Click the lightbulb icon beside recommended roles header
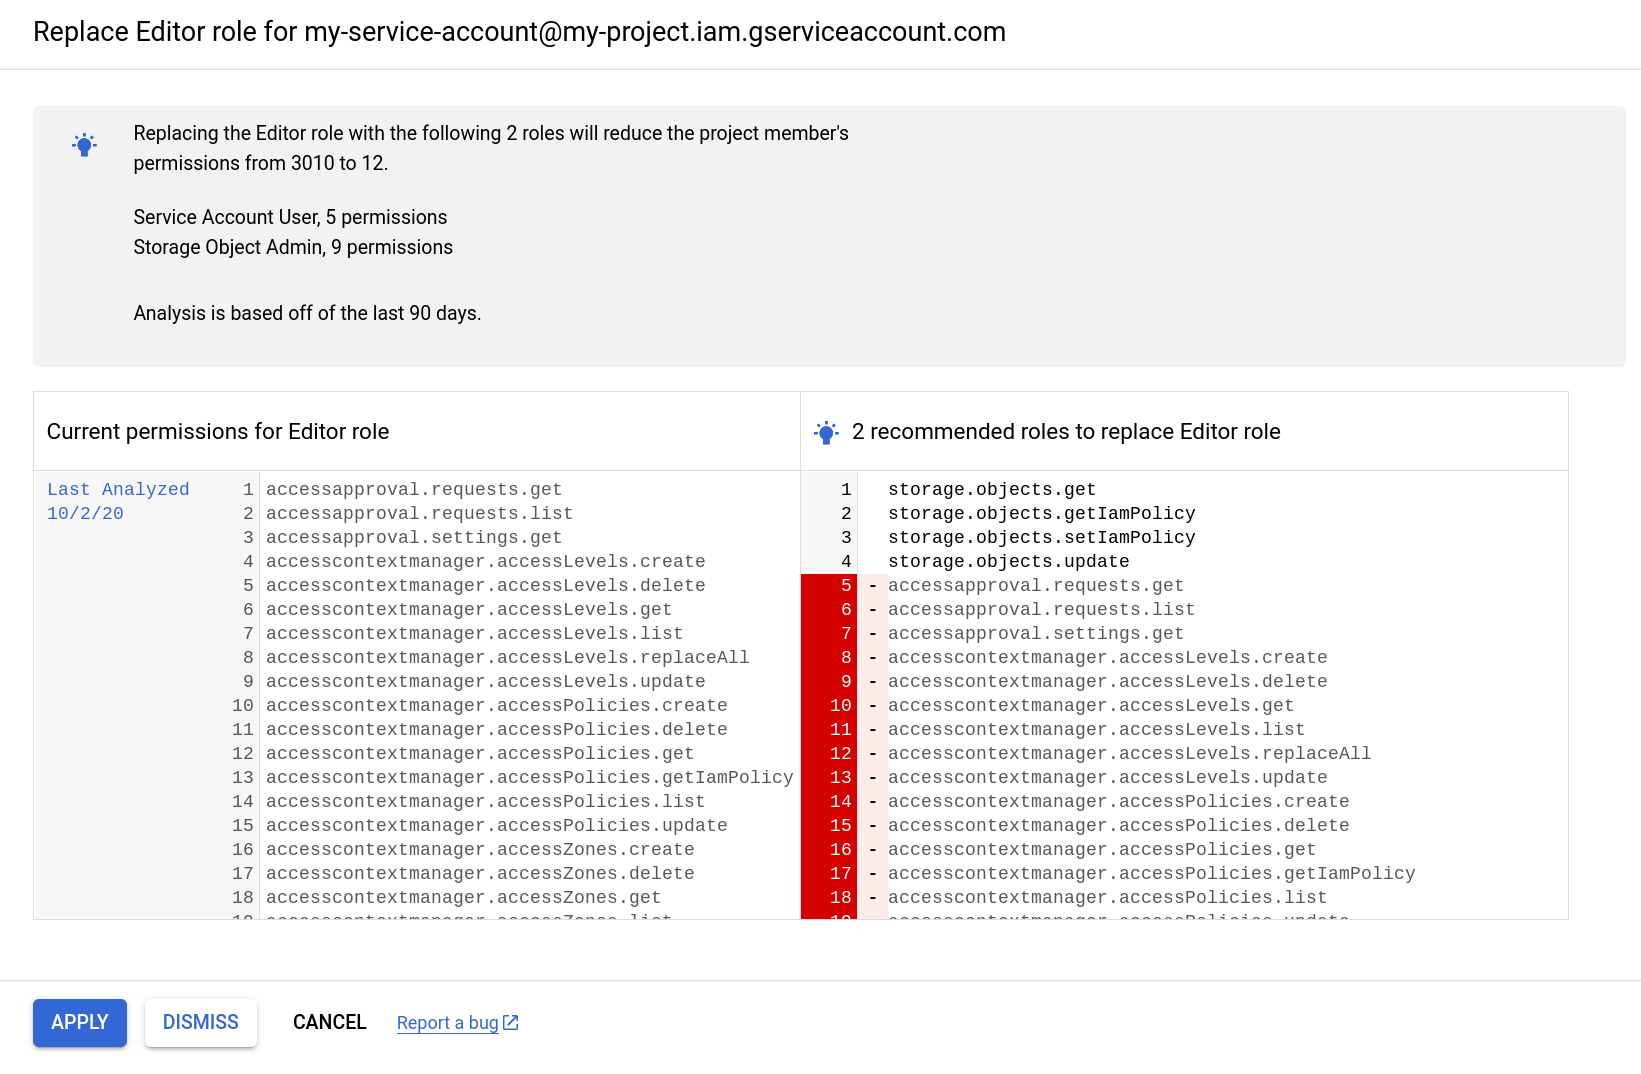1641x1074 pixels. (827, 432)
